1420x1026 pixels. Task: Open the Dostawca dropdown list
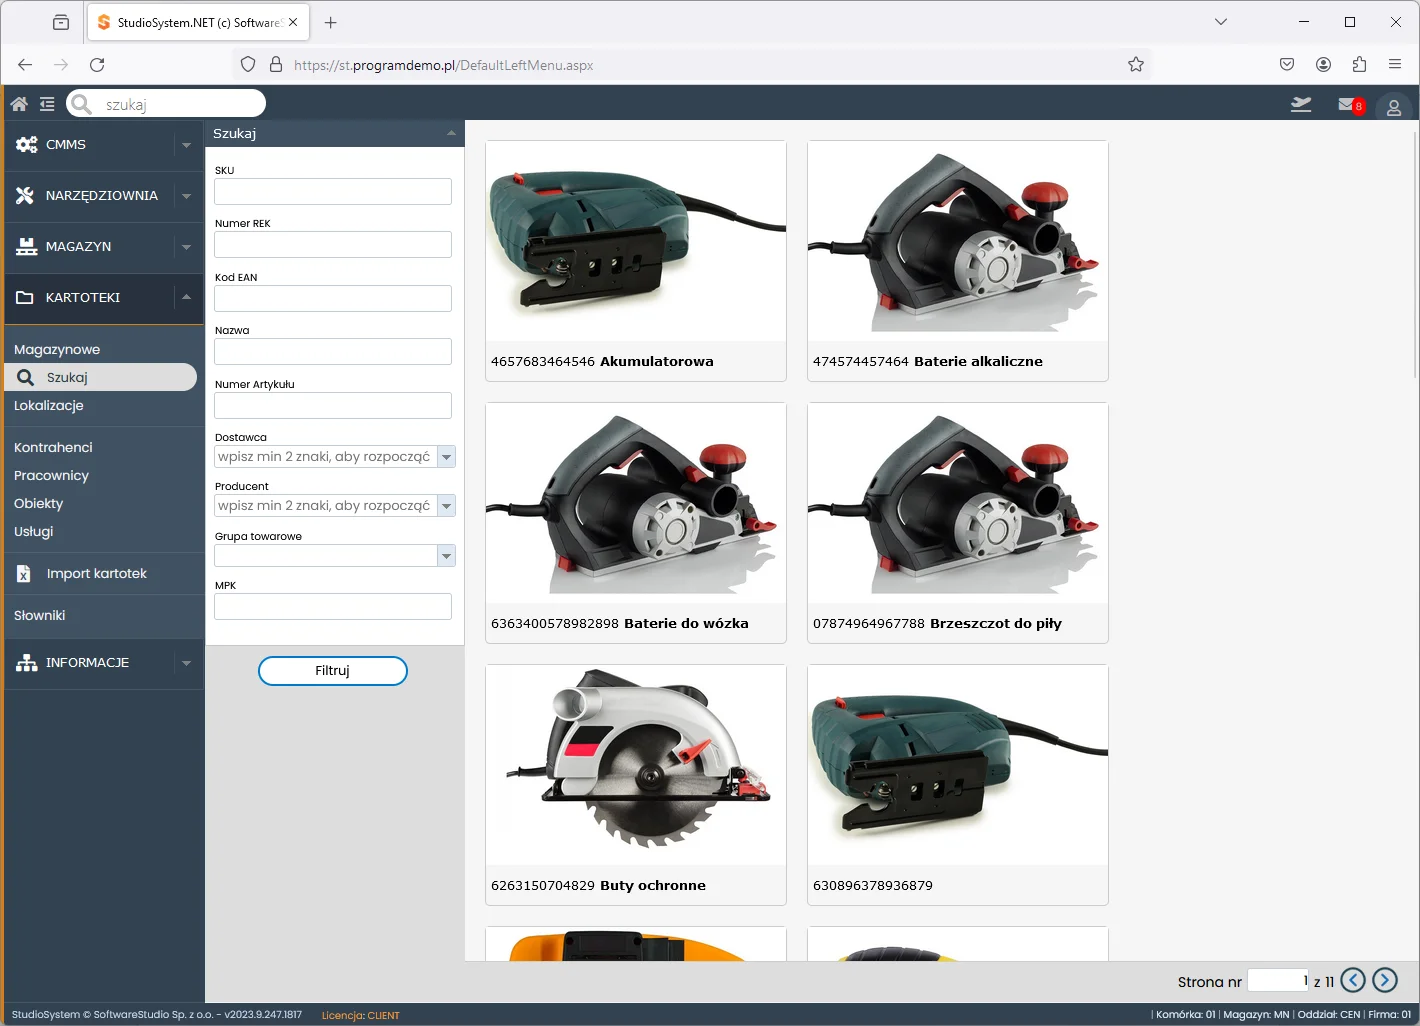[x=447, y=457]
